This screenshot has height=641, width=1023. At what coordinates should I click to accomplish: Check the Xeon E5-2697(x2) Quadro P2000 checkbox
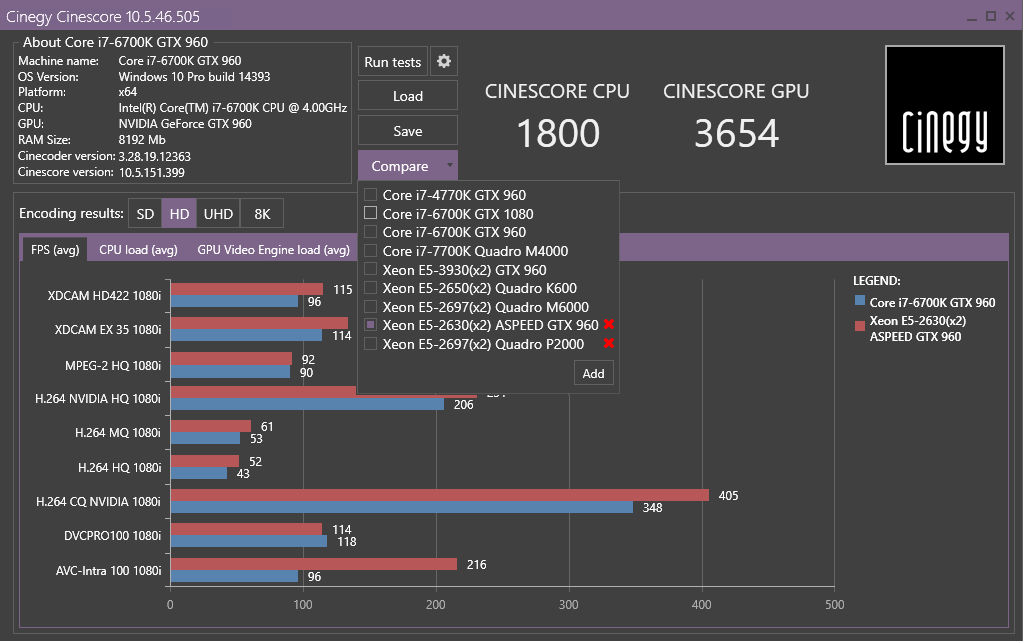371,343
